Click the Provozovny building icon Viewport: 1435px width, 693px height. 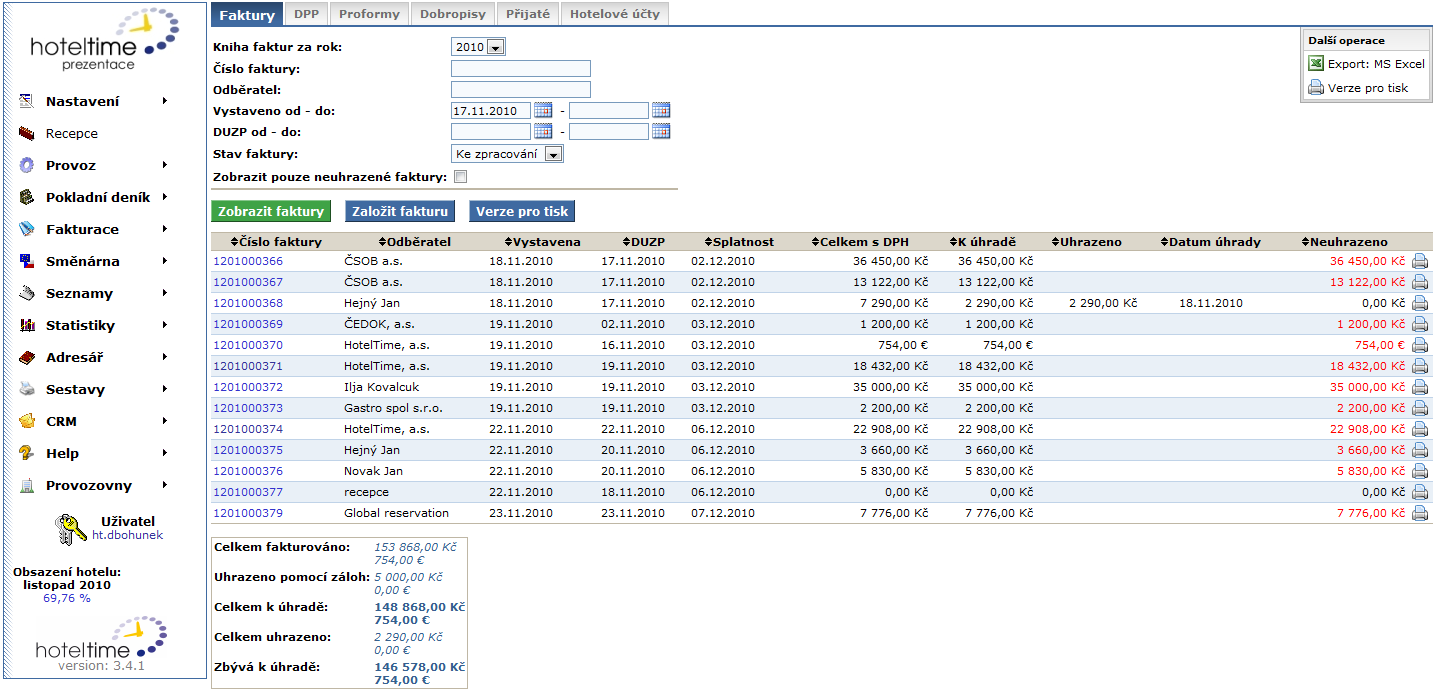27,485
